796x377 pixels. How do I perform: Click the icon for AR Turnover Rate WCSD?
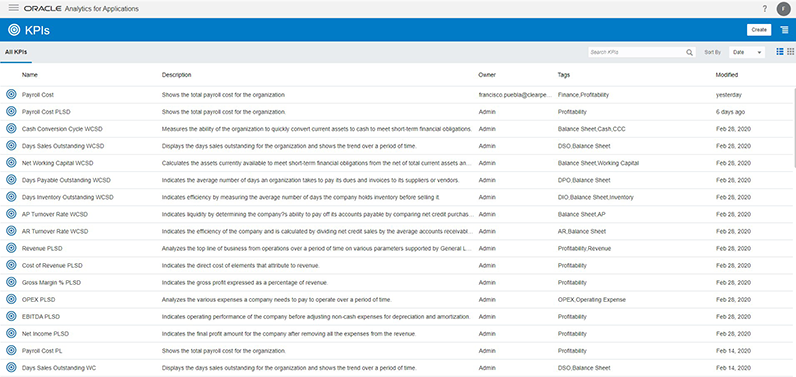pos(11,231)
